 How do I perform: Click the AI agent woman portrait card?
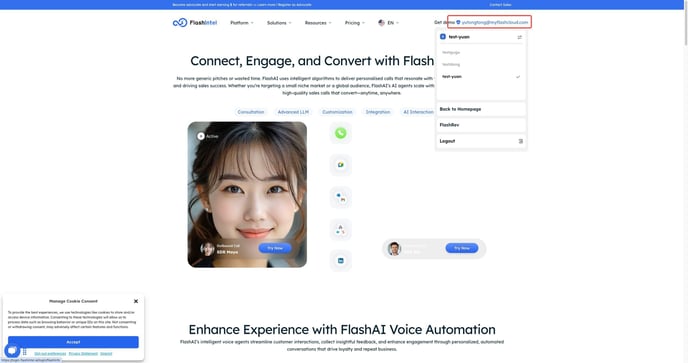click(x=247, y=194)
